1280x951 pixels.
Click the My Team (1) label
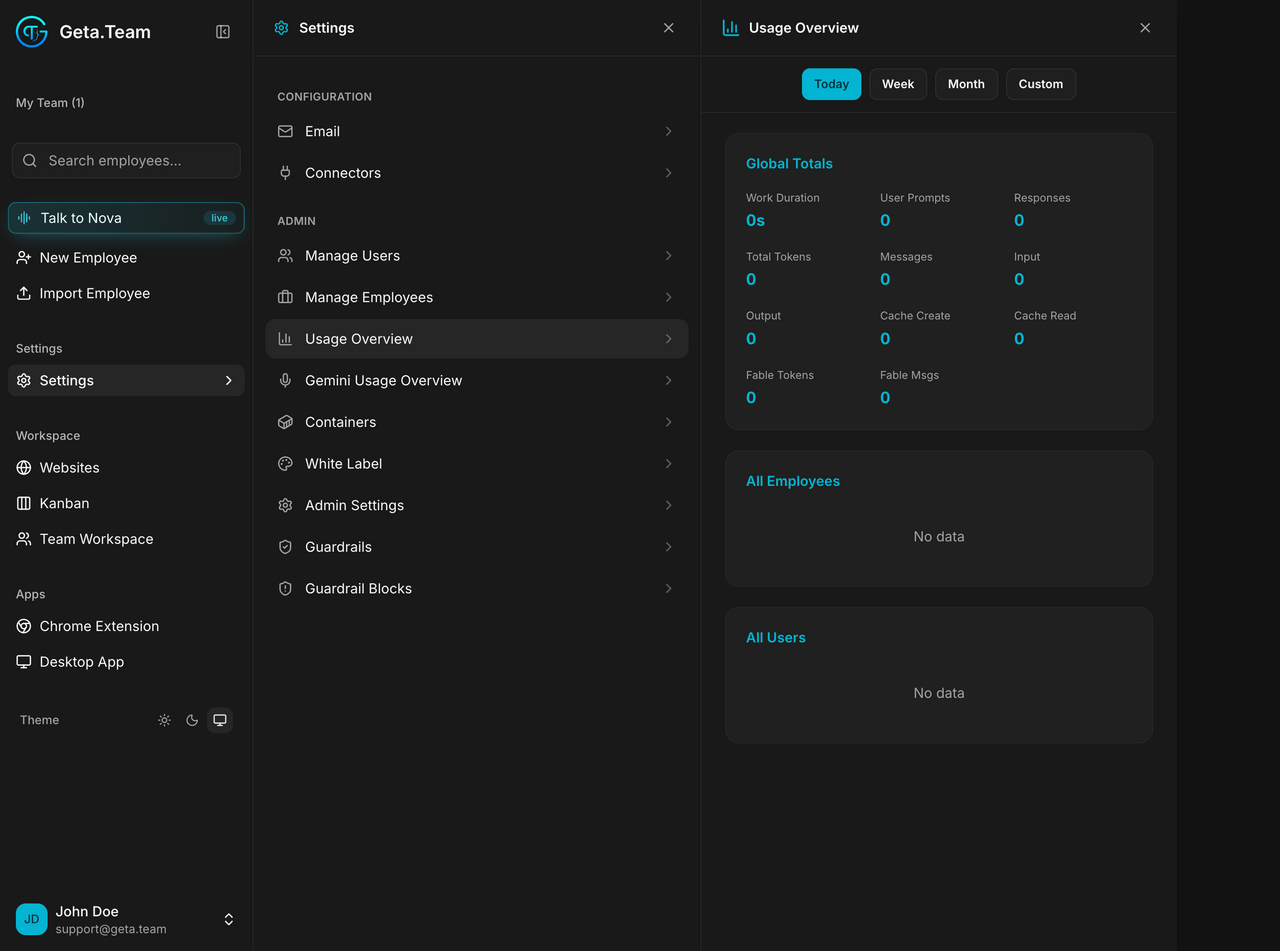(50, 103)
